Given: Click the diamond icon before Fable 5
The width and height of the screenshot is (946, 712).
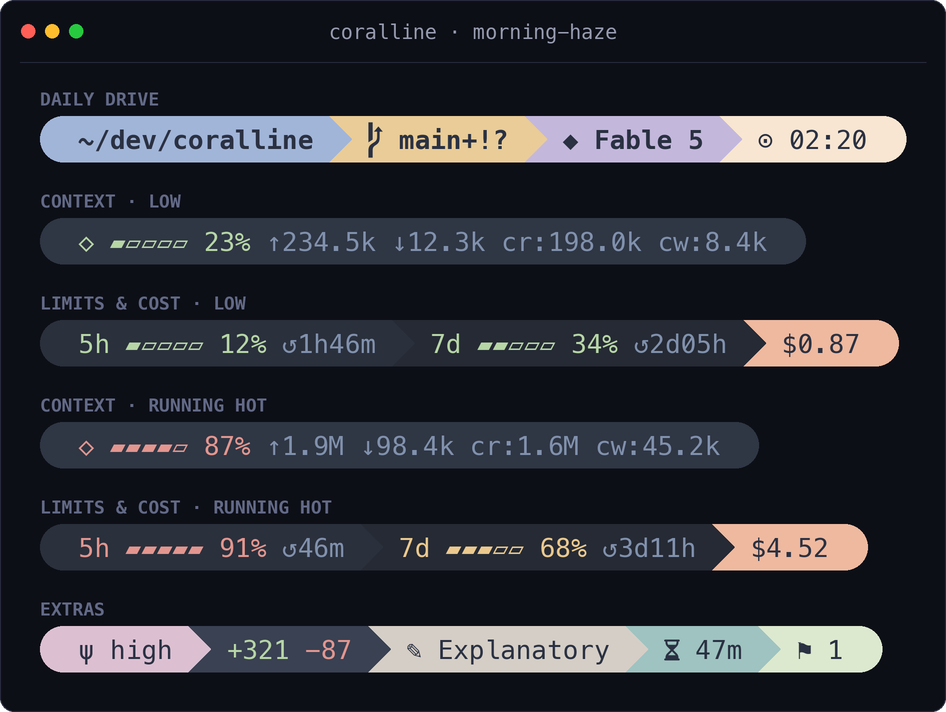Looking at the screenshot, I should coord(570,142).
